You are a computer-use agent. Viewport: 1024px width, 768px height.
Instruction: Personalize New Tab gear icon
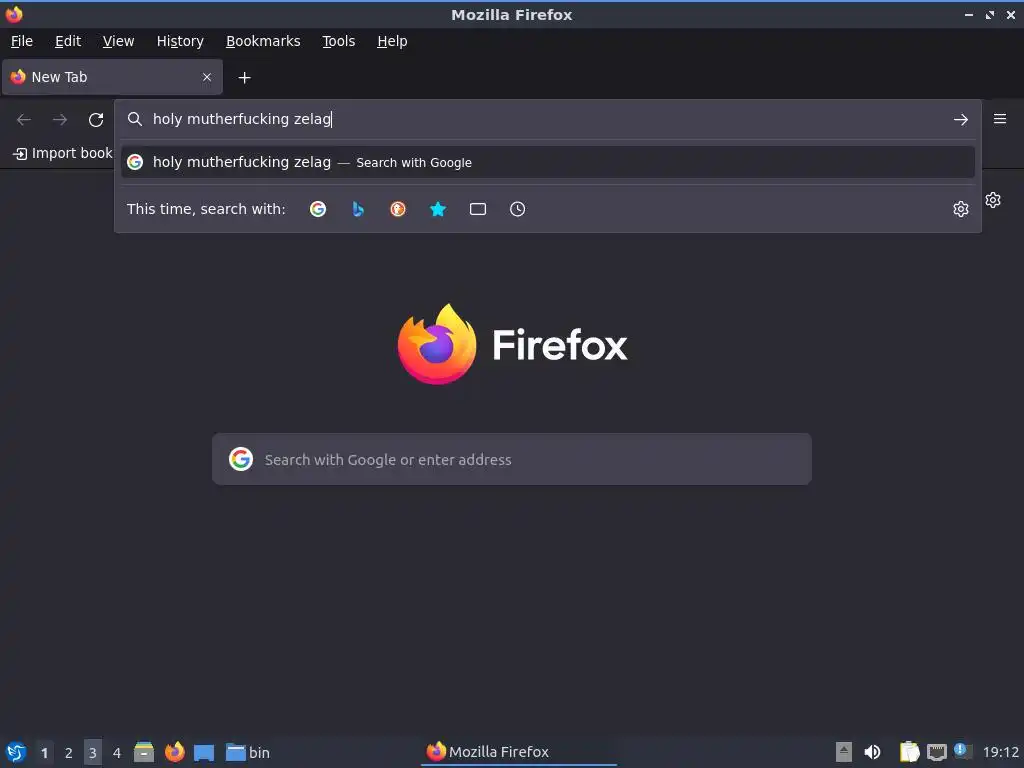click(993, 200)
